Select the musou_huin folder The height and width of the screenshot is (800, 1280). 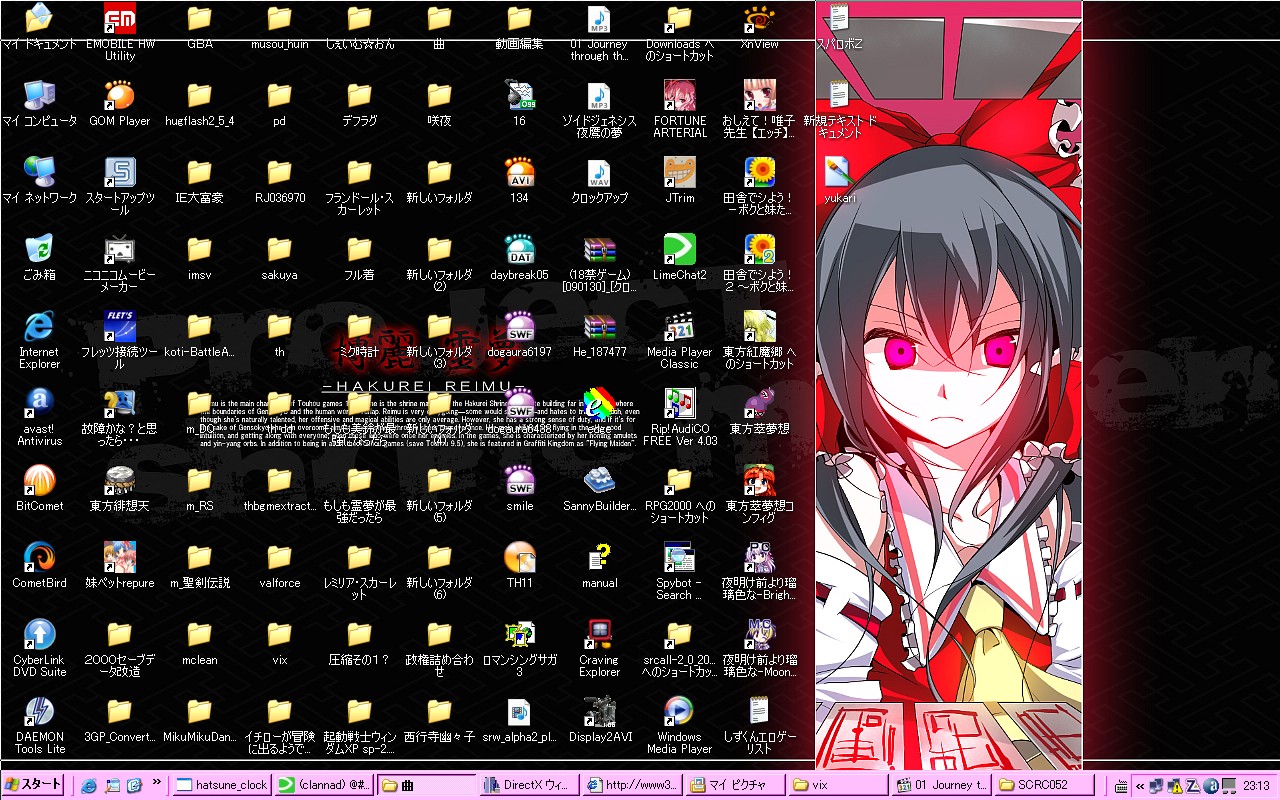pos(280,19)
